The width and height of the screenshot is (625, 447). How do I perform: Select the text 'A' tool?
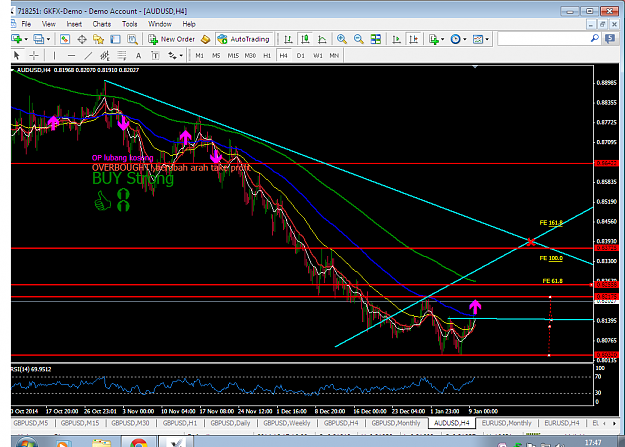(138, 55)
